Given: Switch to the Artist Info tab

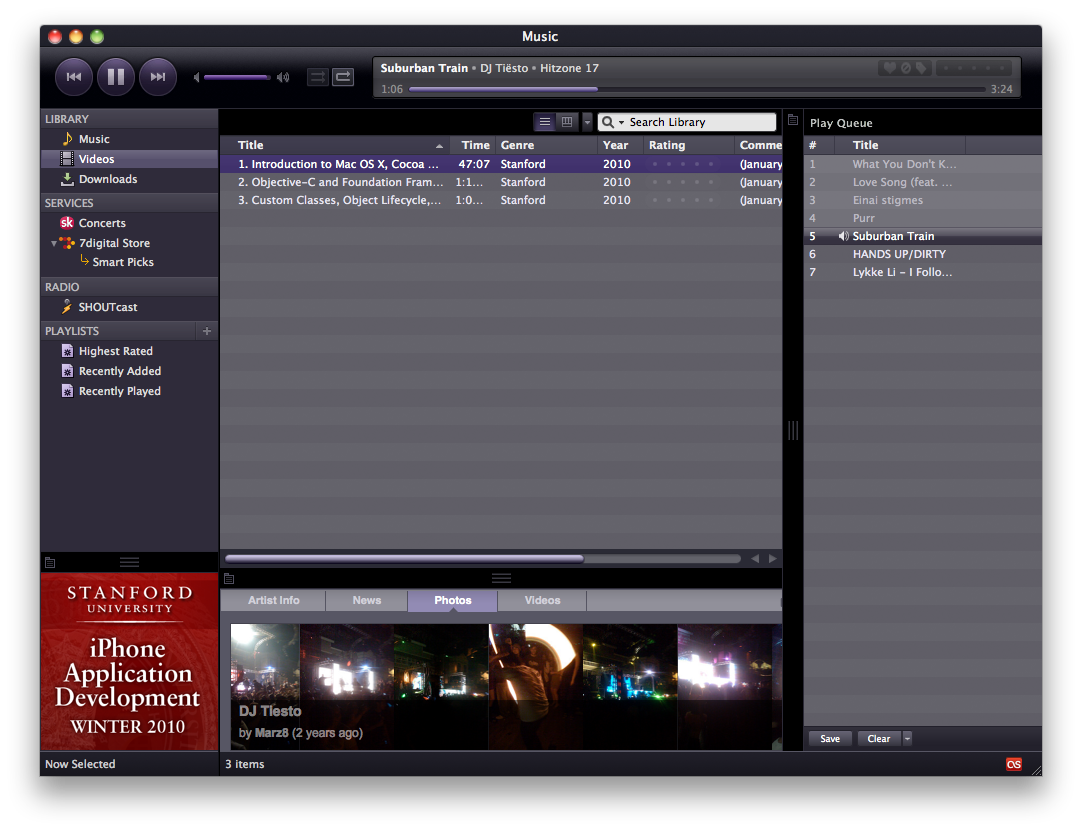Looking at the screenshot, I should point(273,600).
